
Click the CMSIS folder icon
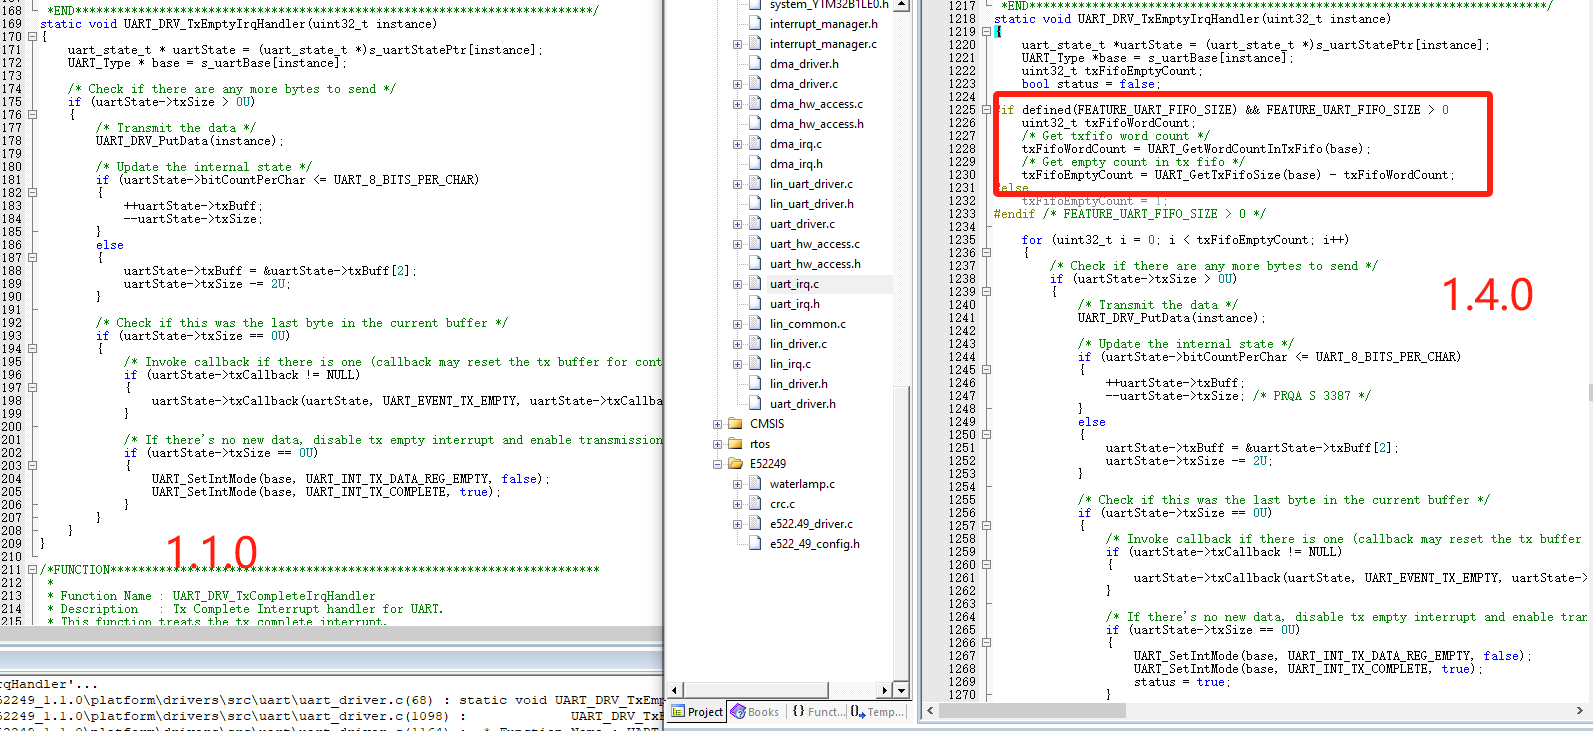click(736, 424)
